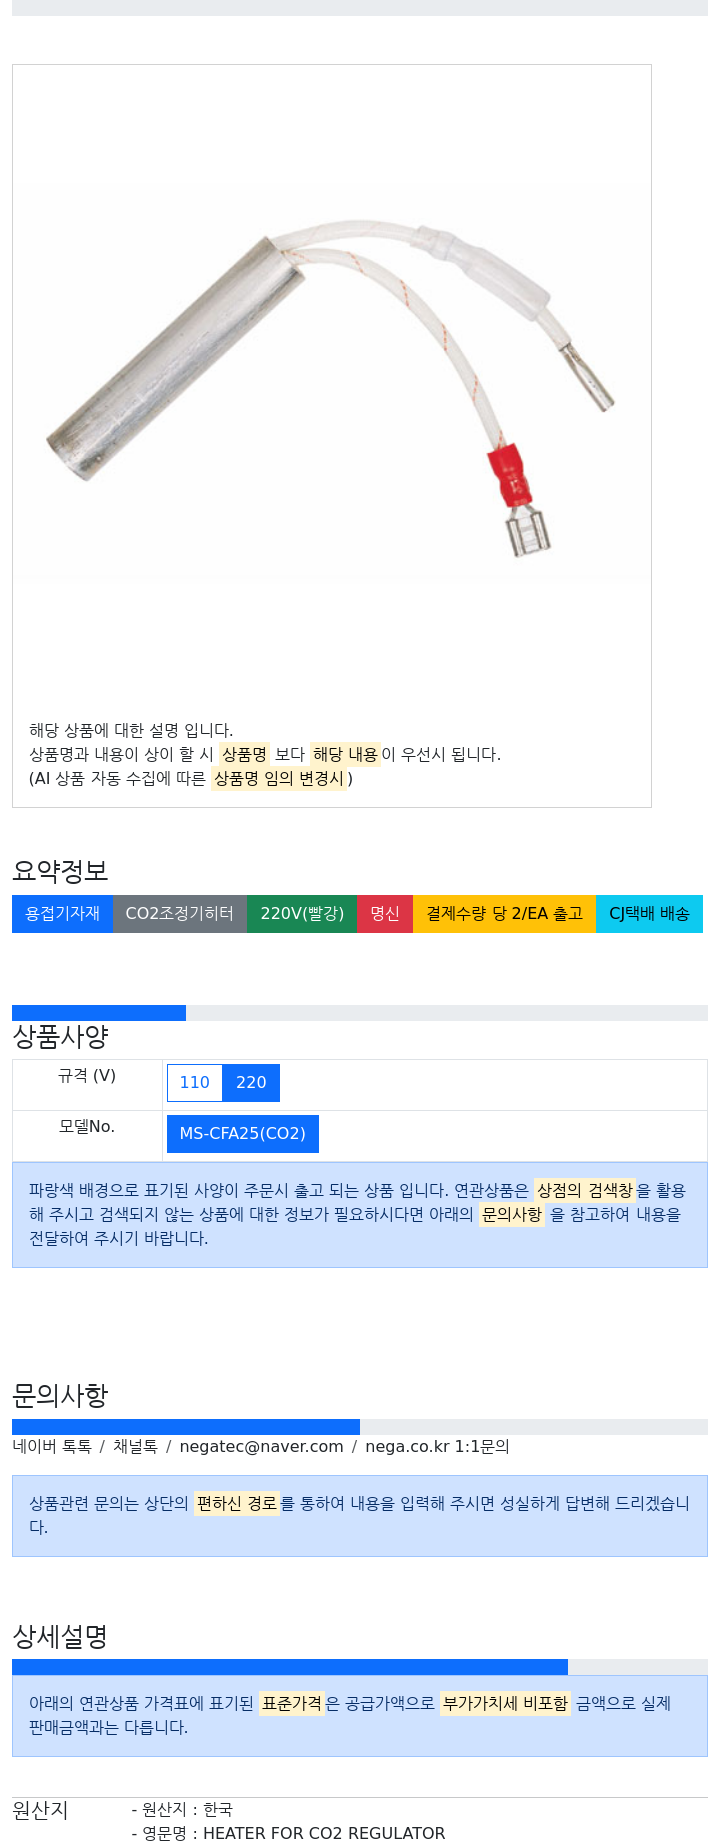Click the CO2조정기히터 gray tag
This screenshot has width=720, height=1846.
[x=180, y=914]
